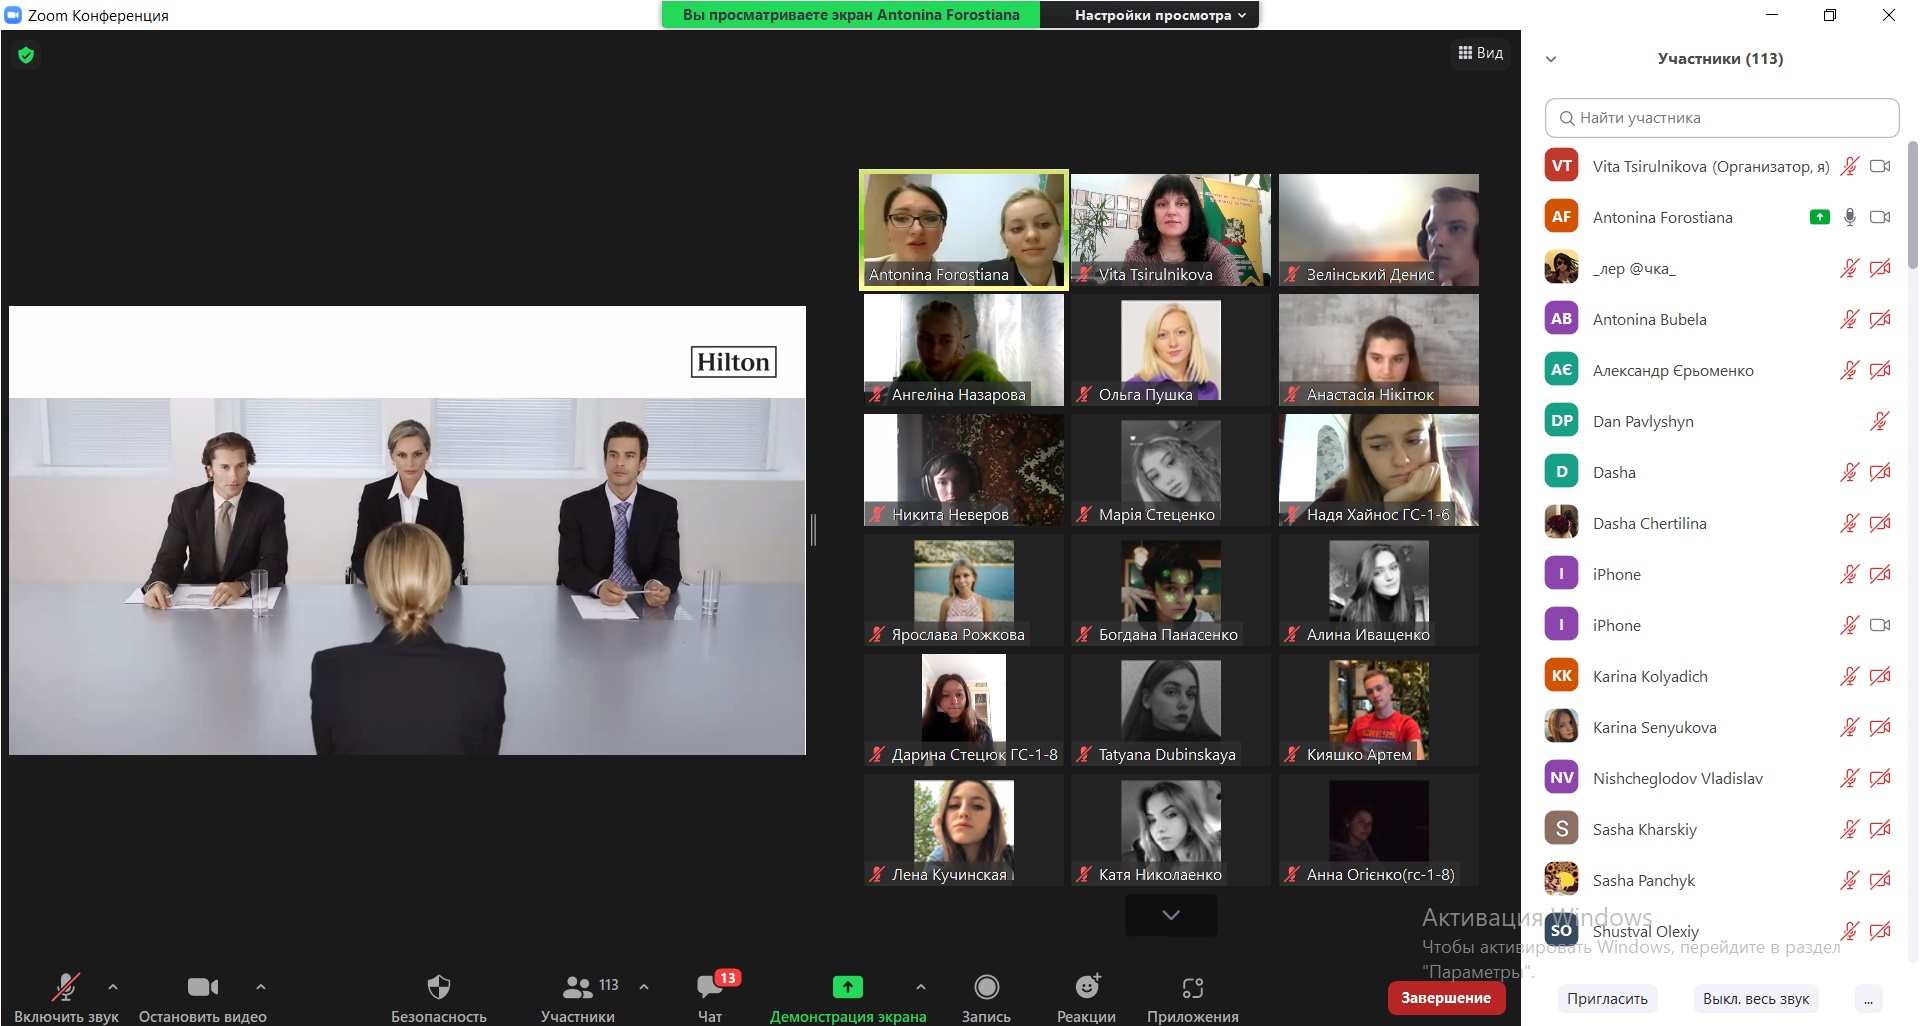Screen dimensions: 1922x1026
Task: Select Анастасія Нікітюк video tile
Action: [1379, 350]
